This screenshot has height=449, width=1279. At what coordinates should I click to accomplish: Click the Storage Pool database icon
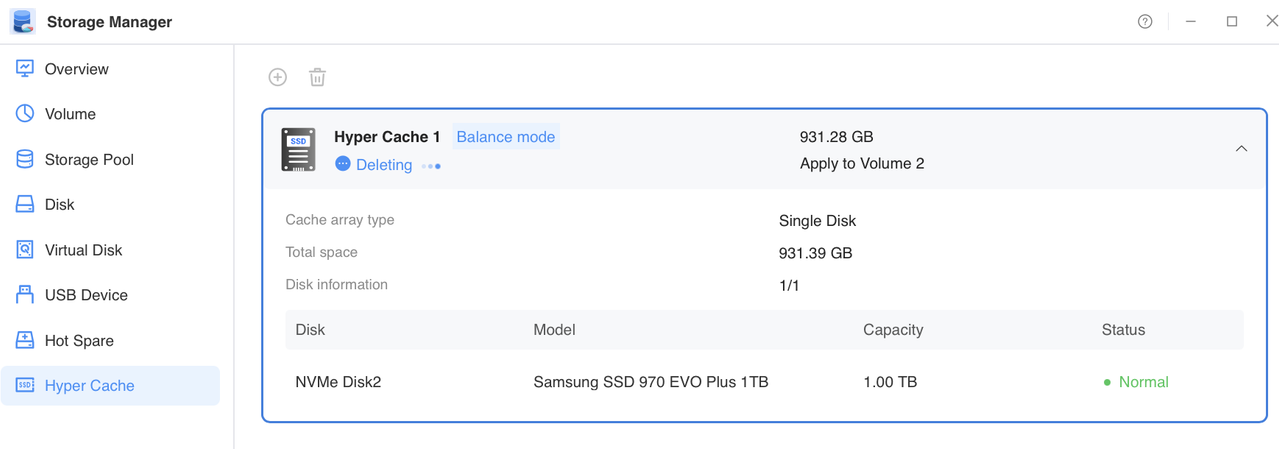(x=25, y=159)
